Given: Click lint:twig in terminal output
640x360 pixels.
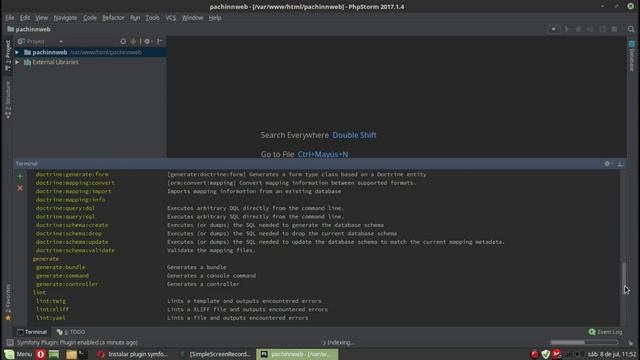Looking at the screenshot, I should coord(51,301).
